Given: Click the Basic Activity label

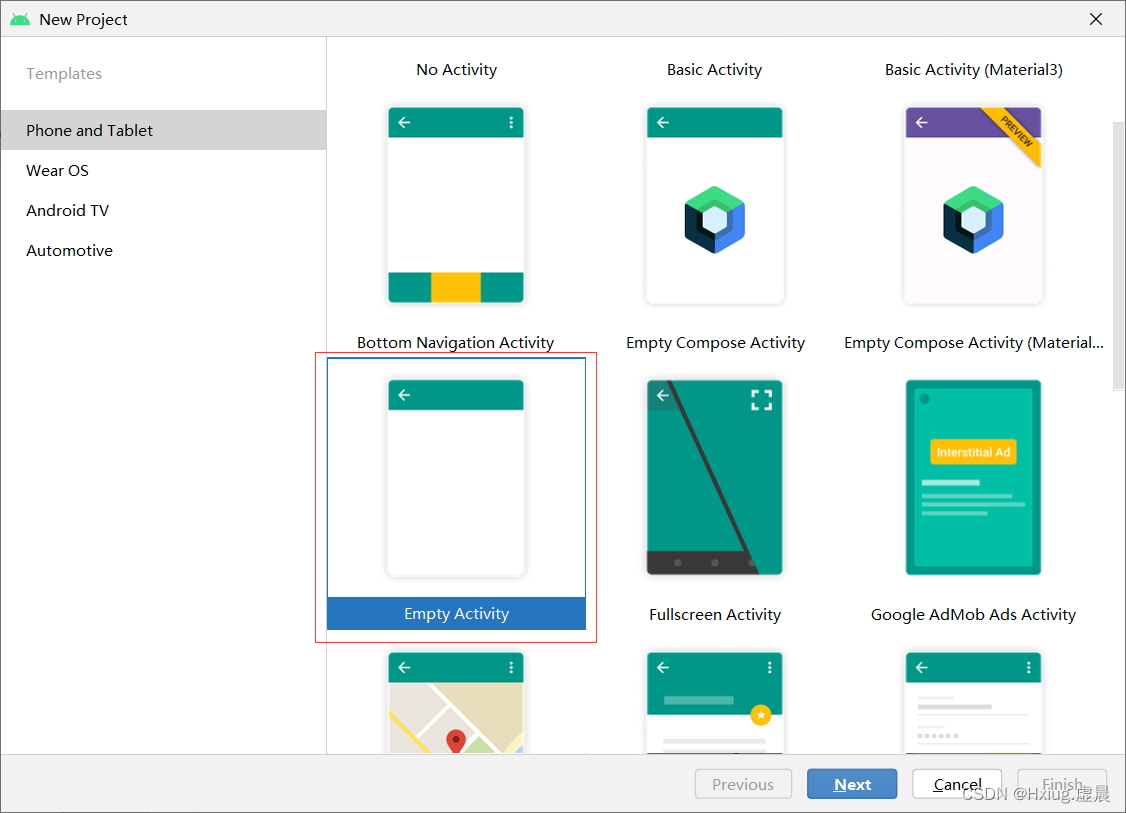Looking at the screenshot, I should pos(715,70).
